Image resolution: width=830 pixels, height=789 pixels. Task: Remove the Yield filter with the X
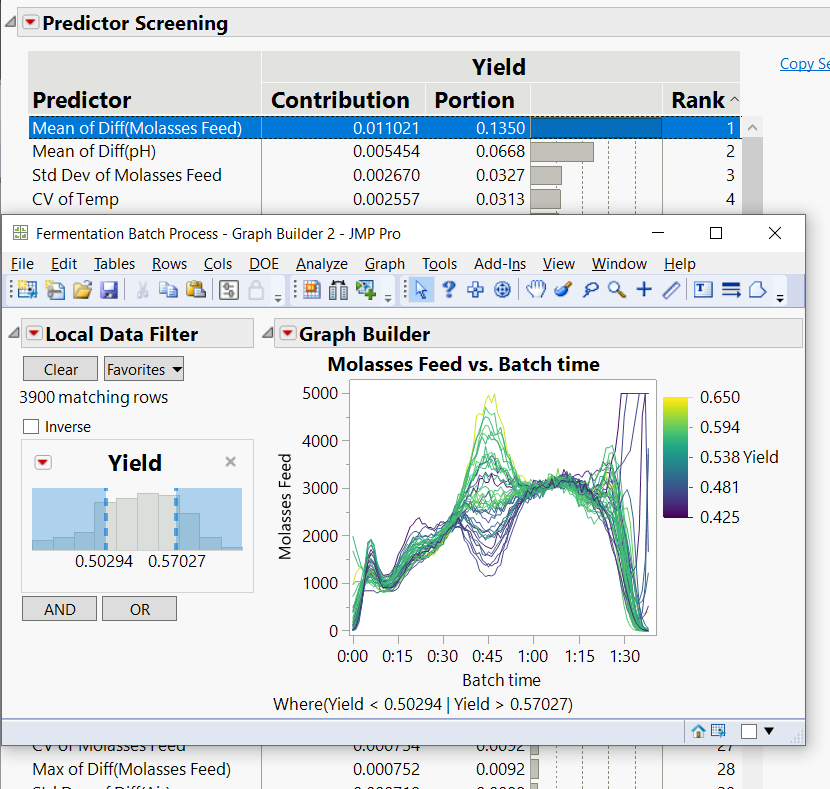(231, 462)
